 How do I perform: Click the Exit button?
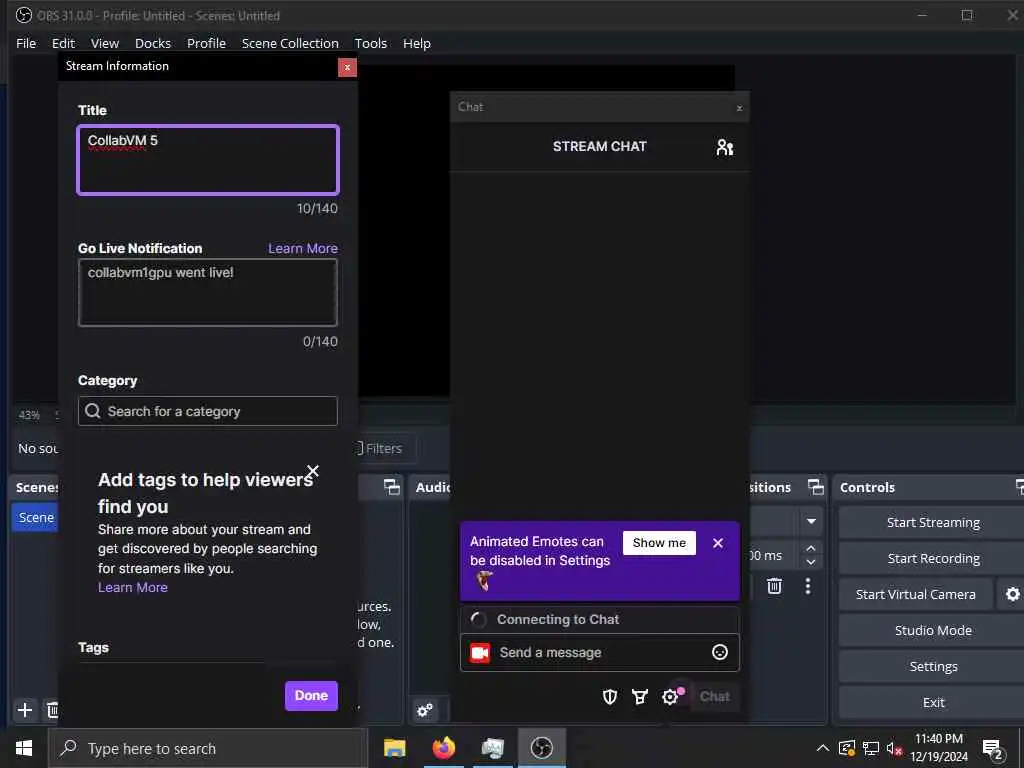pyautogui.click(x=933, y=702)
